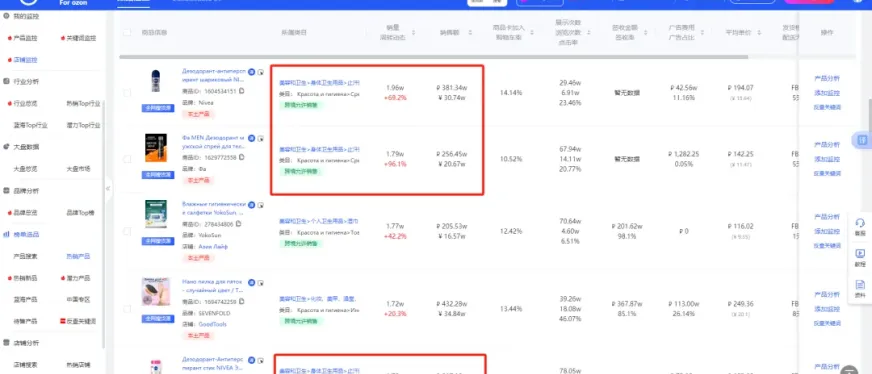The image size is (872, 374).
Task: Open 热销Top行业 in the sidebar
Action: tap(83, 103)
